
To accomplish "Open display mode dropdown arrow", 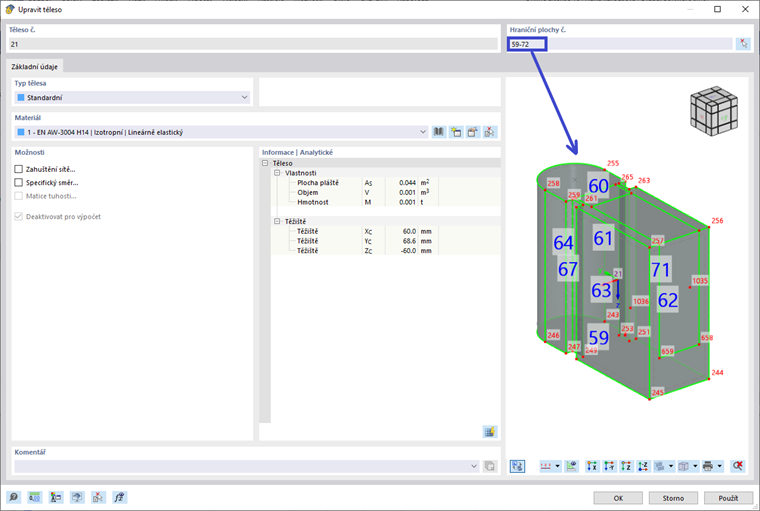I will click(671, 466).
